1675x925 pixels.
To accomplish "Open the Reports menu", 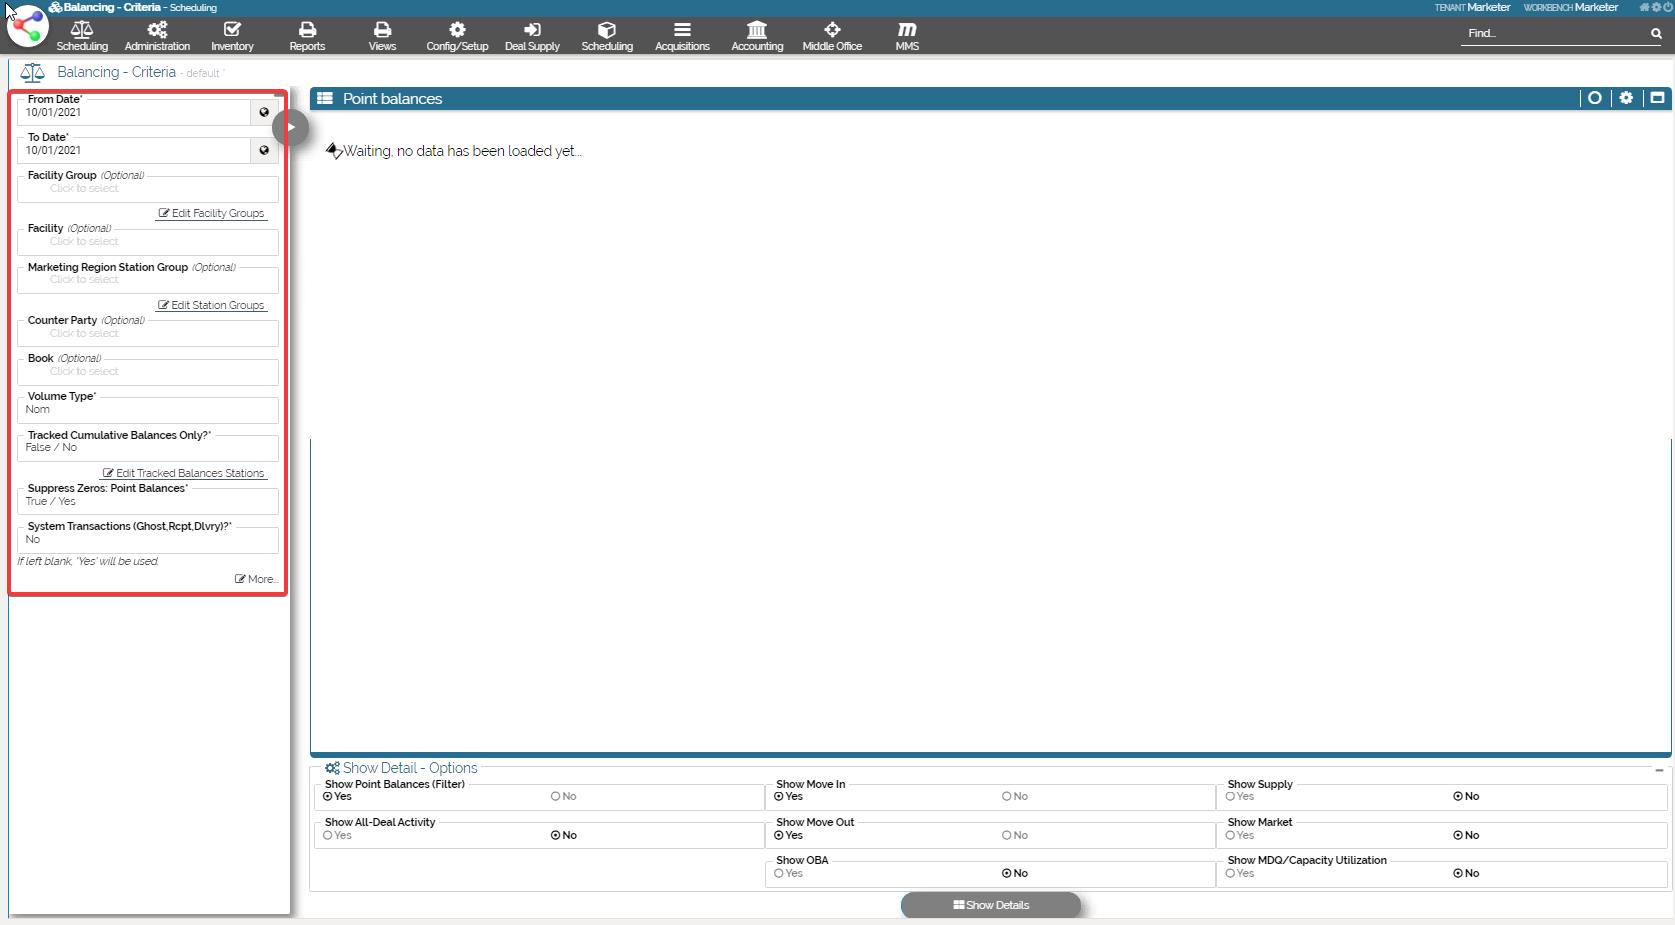I will click(307, 36).
